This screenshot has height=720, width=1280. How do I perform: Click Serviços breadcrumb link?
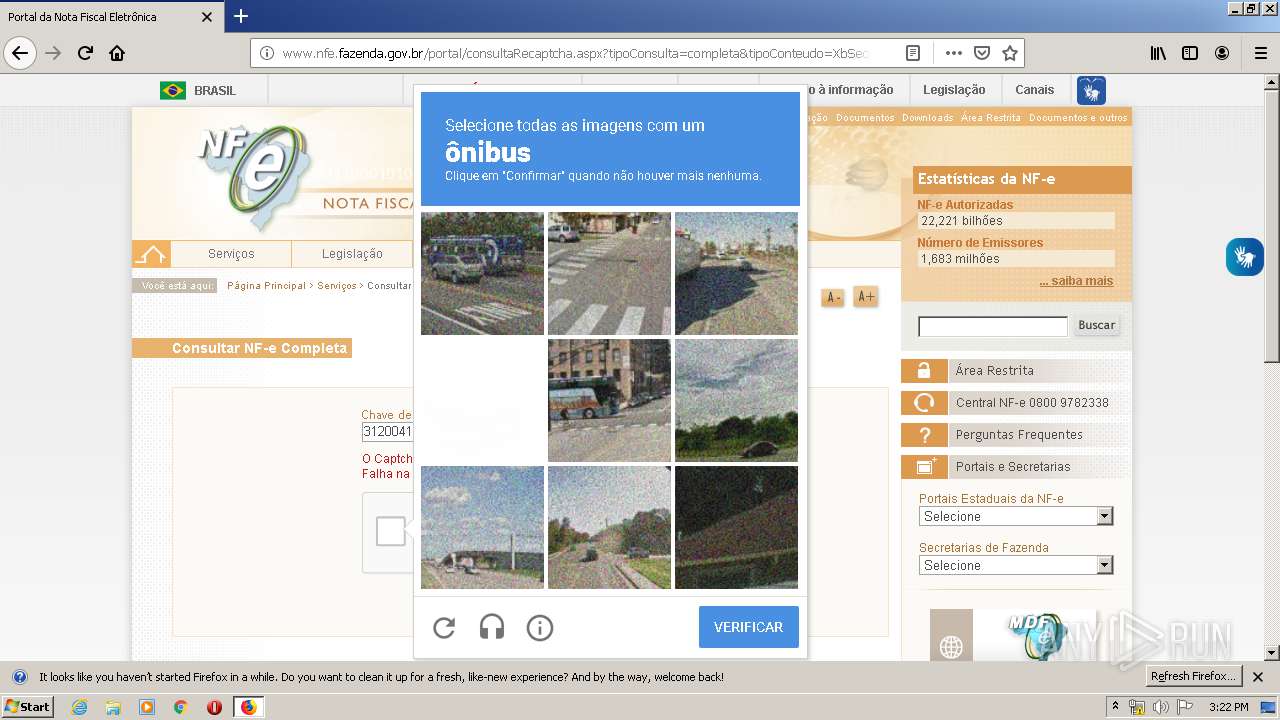coord(337,286)
